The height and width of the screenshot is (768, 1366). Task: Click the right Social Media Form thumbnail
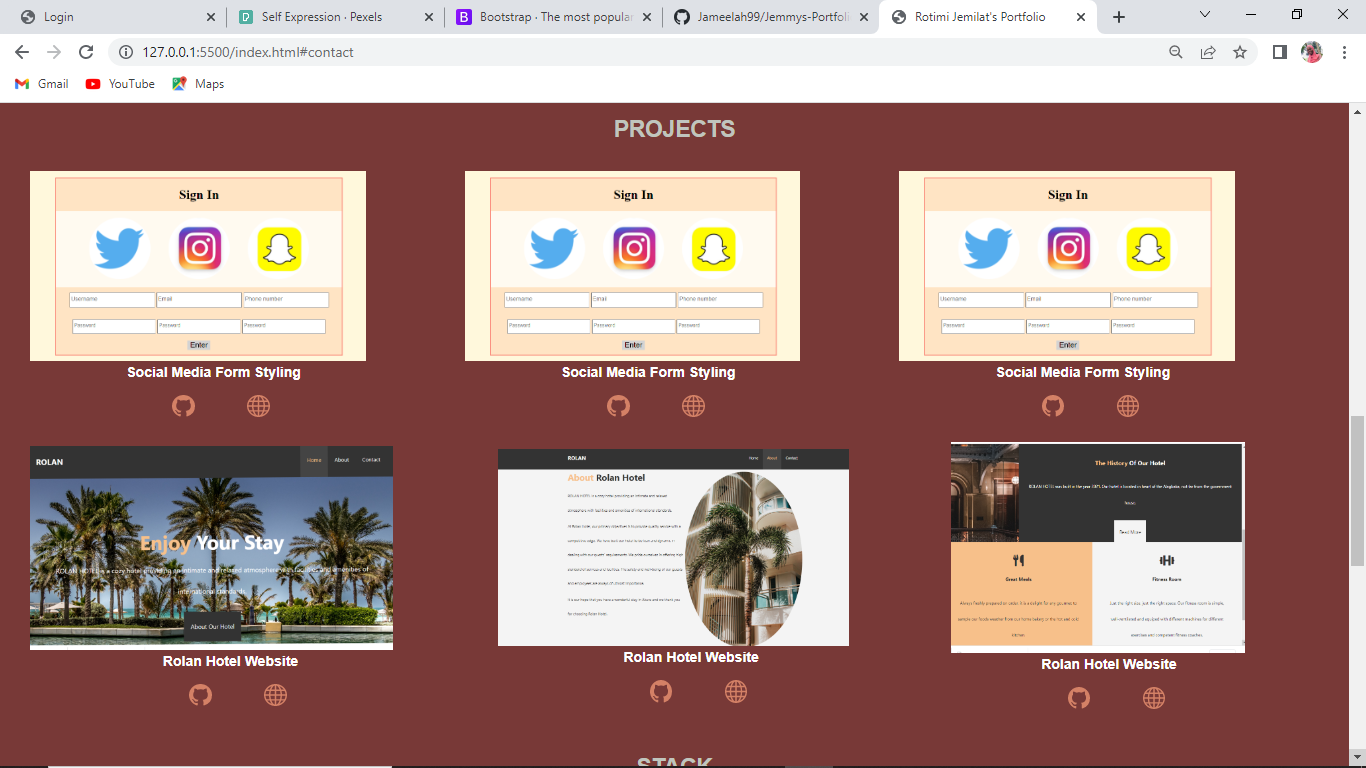1067,266
